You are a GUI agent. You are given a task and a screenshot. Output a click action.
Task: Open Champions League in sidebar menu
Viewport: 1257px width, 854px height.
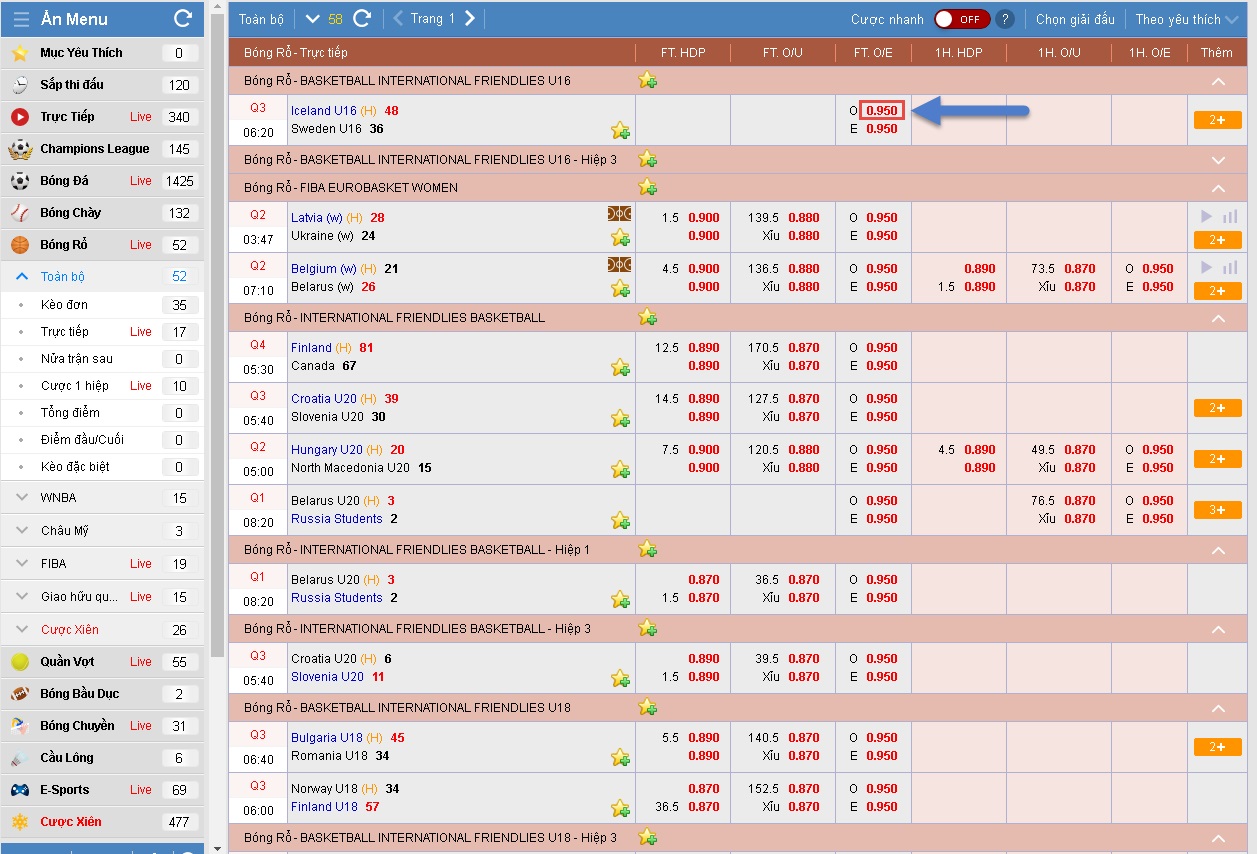pos(94,149)
